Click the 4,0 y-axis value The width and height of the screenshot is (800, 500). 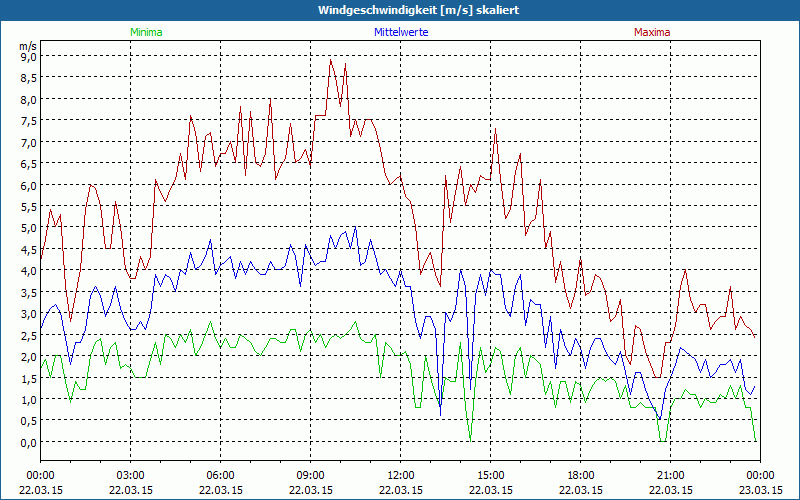[29, 271]
